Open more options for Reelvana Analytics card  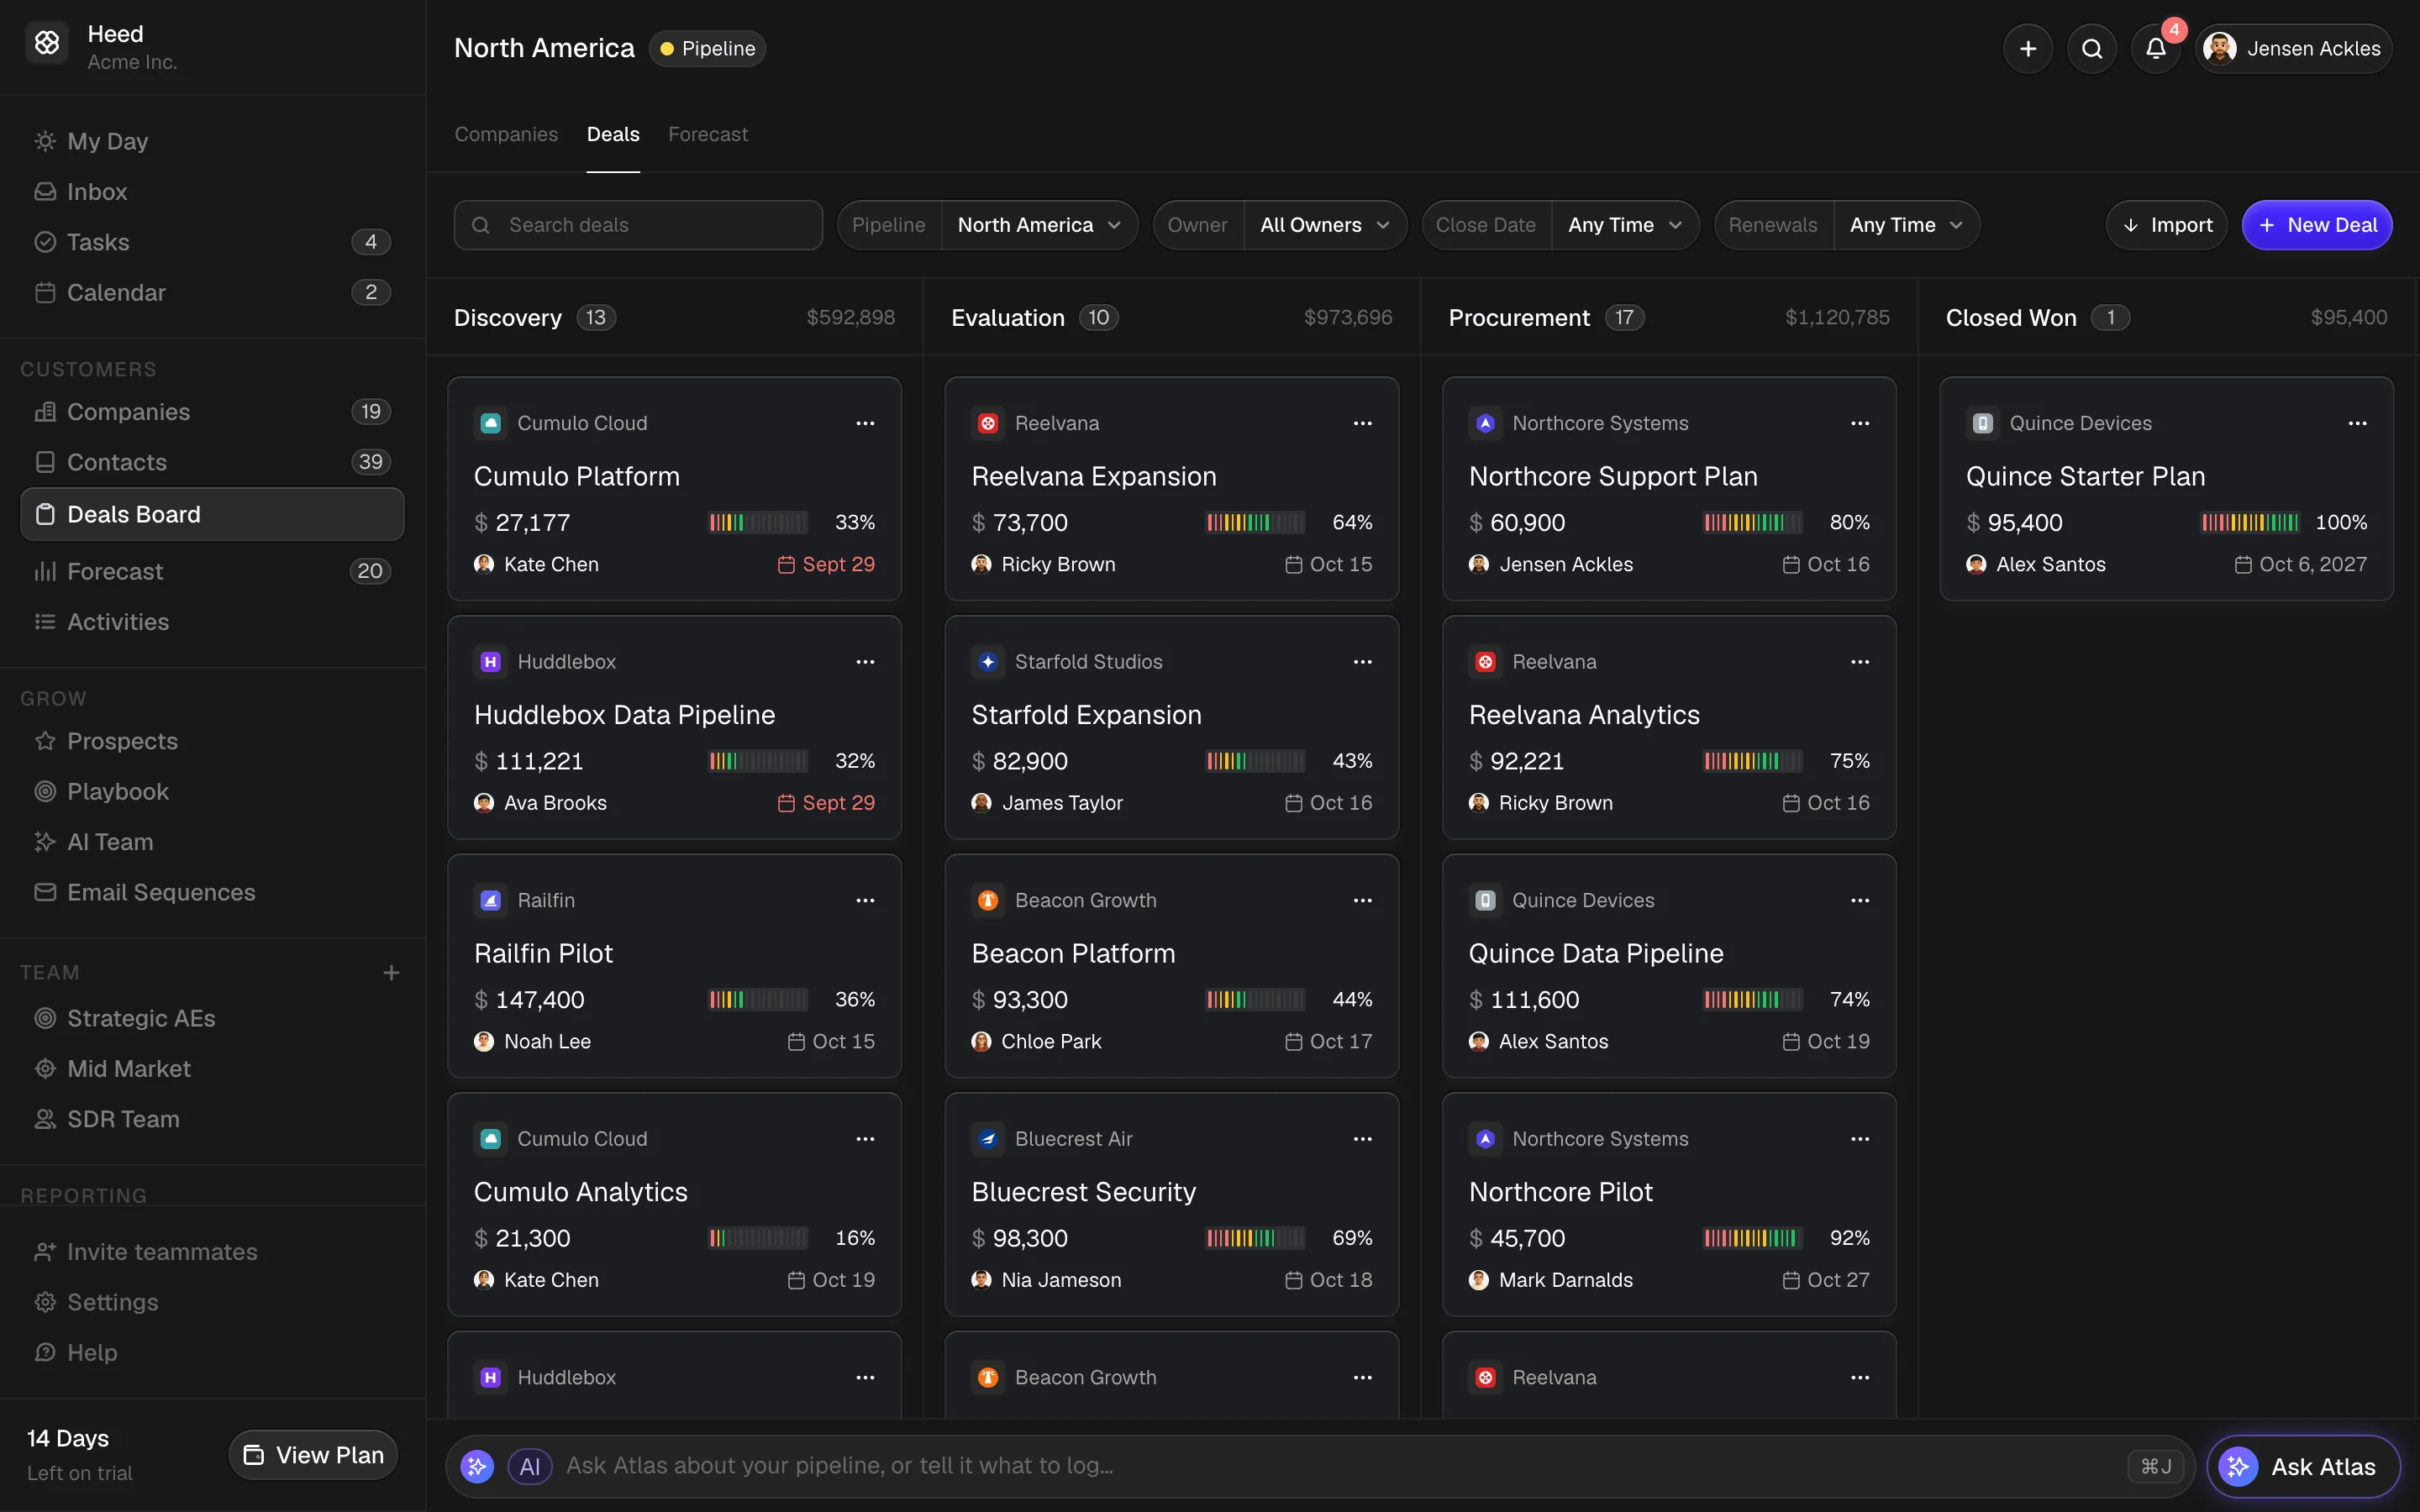pyautogui.click(x=1860, y=661)
